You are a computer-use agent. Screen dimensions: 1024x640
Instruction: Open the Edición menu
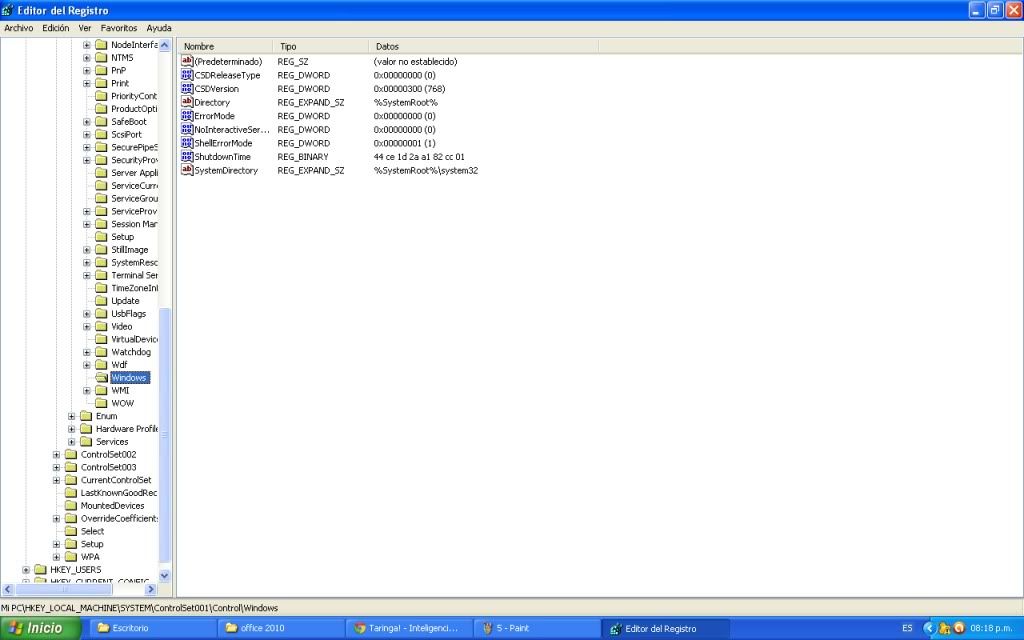tap(56, 28)
